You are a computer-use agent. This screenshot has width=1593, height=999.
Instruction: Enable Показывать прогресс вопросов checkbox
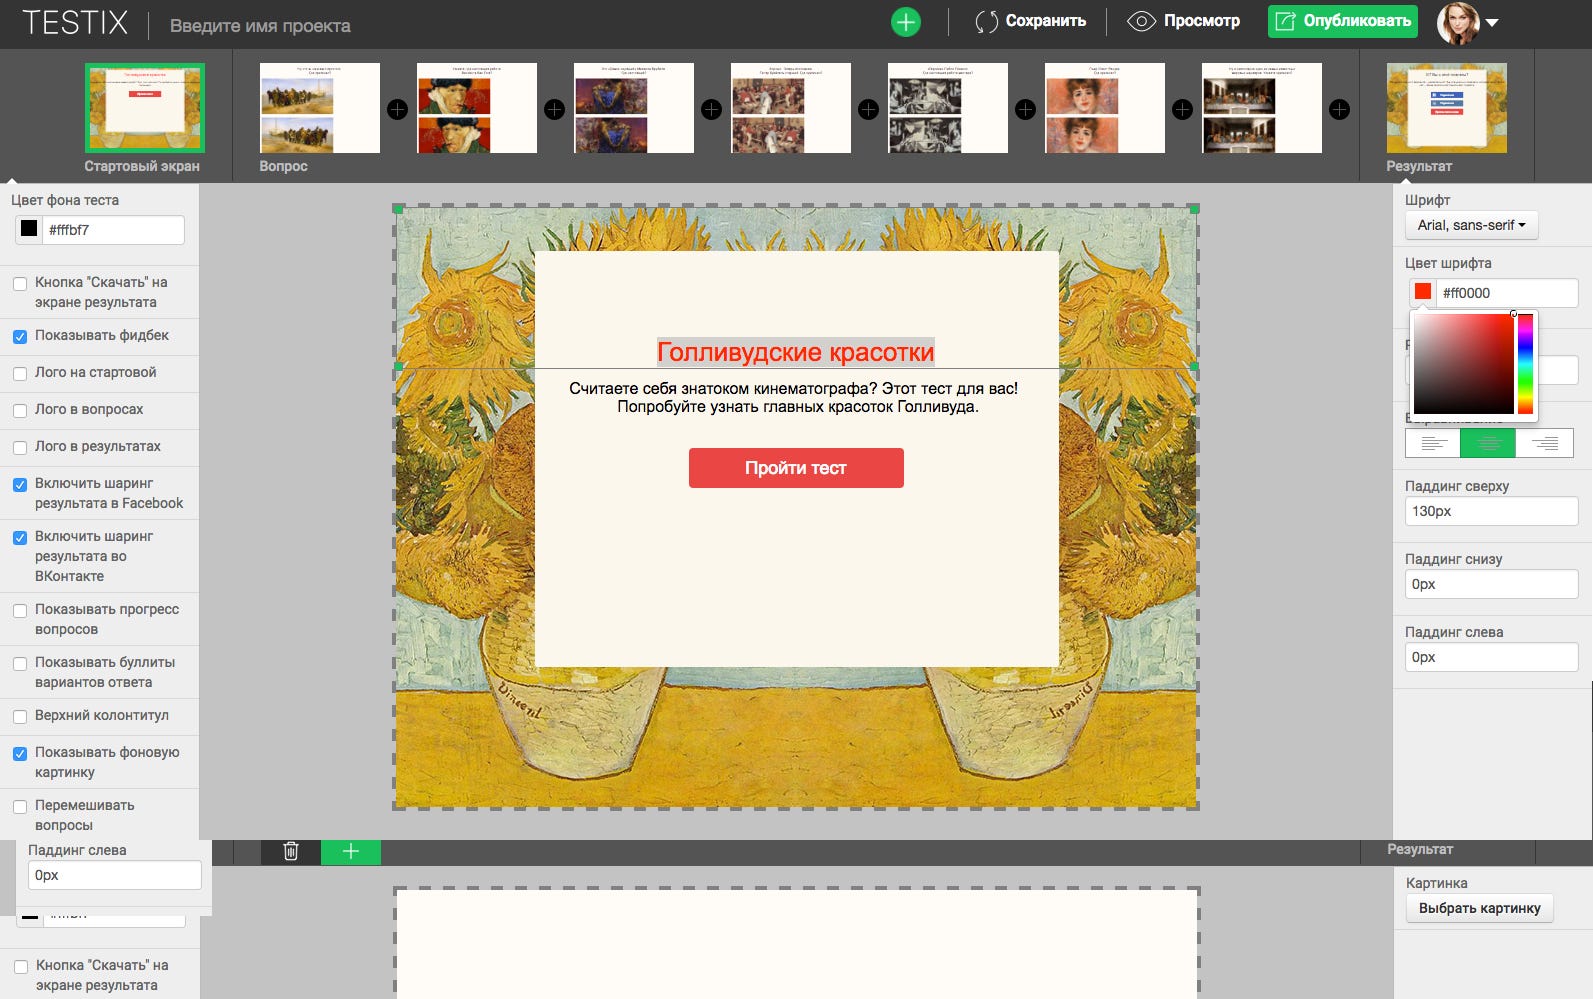point(20,611)
